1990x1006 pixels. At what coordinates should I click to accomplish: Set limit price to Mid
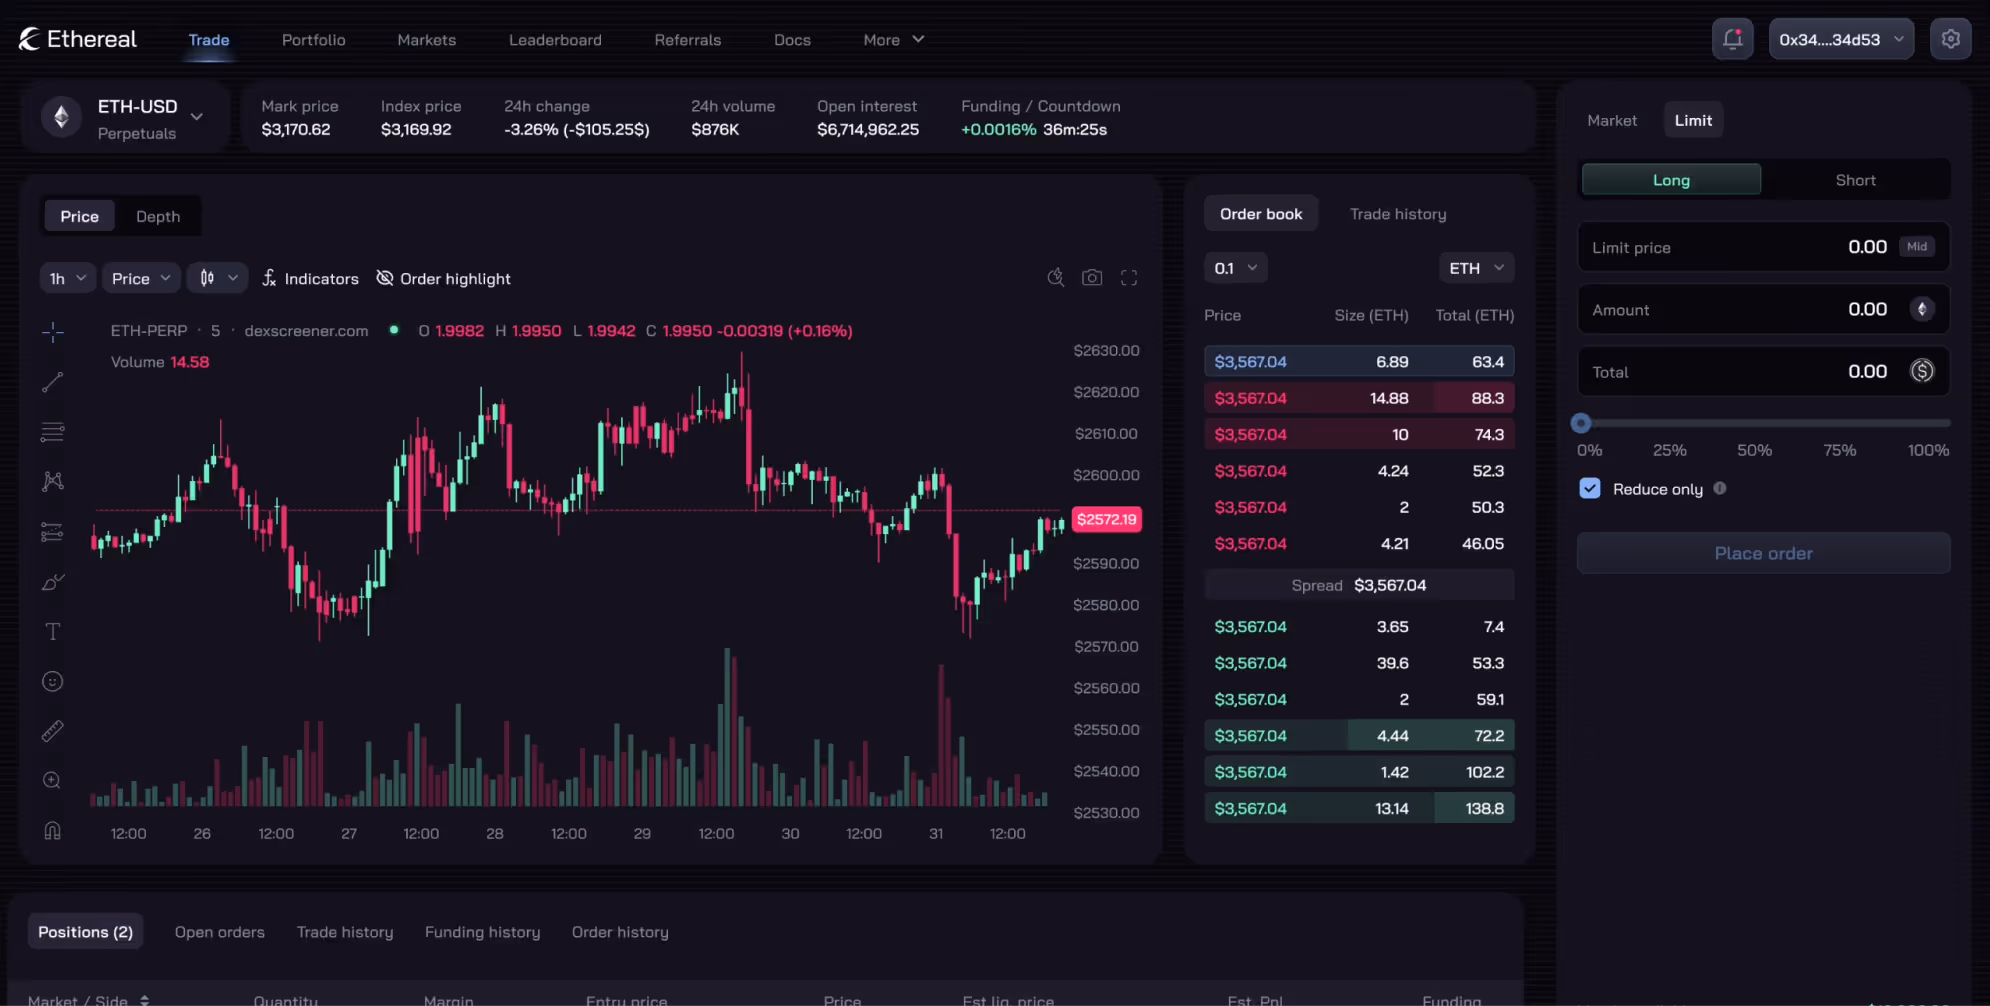(1917, 247)
